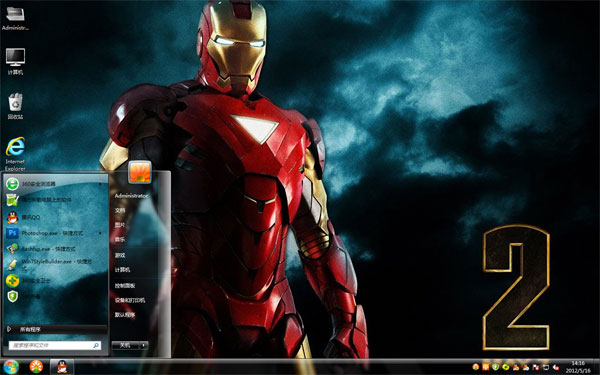The height and width of the screenshot is (375, 600).
Task: Click the search magnifier icon in Start menu
Action: pos(96,345)
